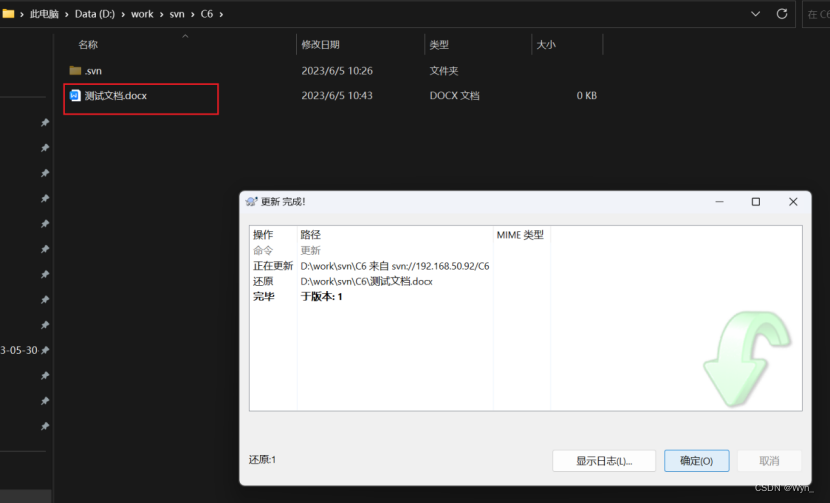
Task: Expand the chevron after svn in breadcrumb
Action: (193, 14)
